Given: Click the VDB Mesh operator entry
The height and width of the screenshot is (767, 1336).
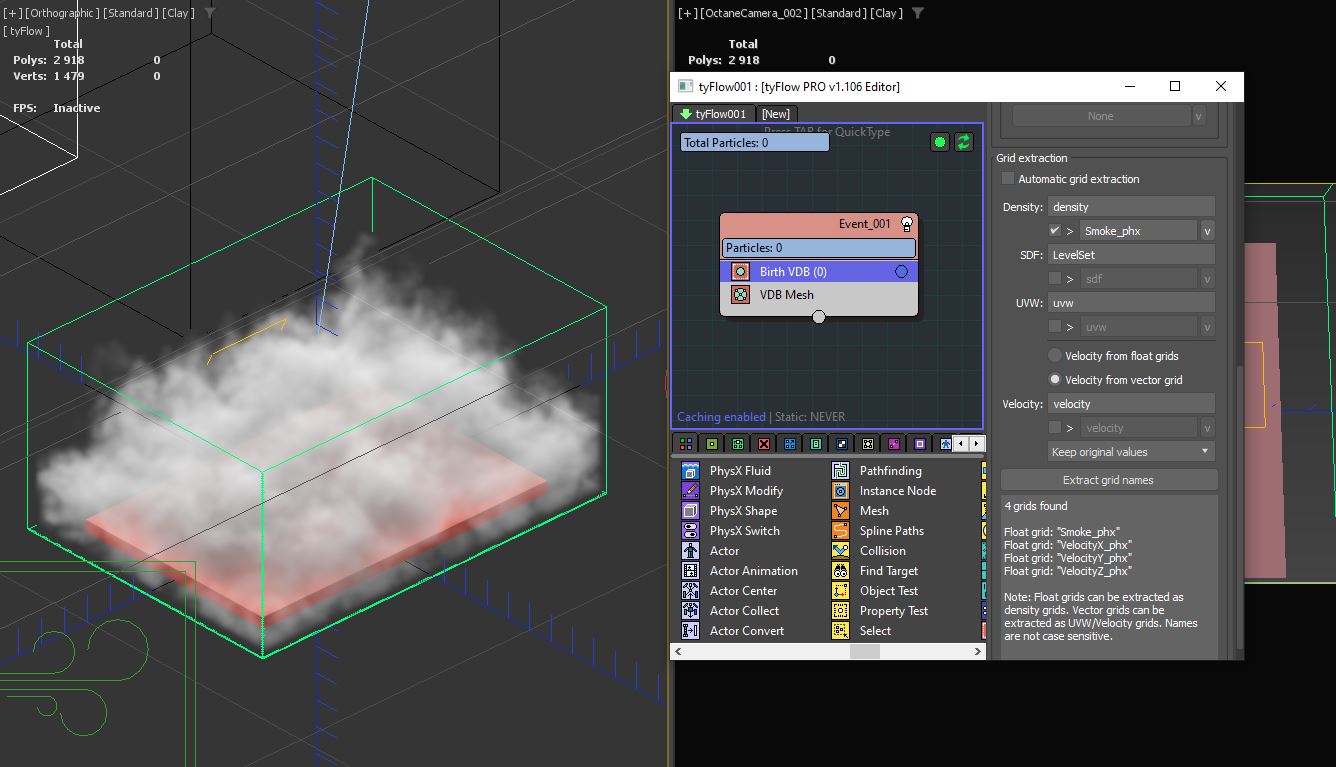Looking at the screenshot, I should (x=786, y=295).
